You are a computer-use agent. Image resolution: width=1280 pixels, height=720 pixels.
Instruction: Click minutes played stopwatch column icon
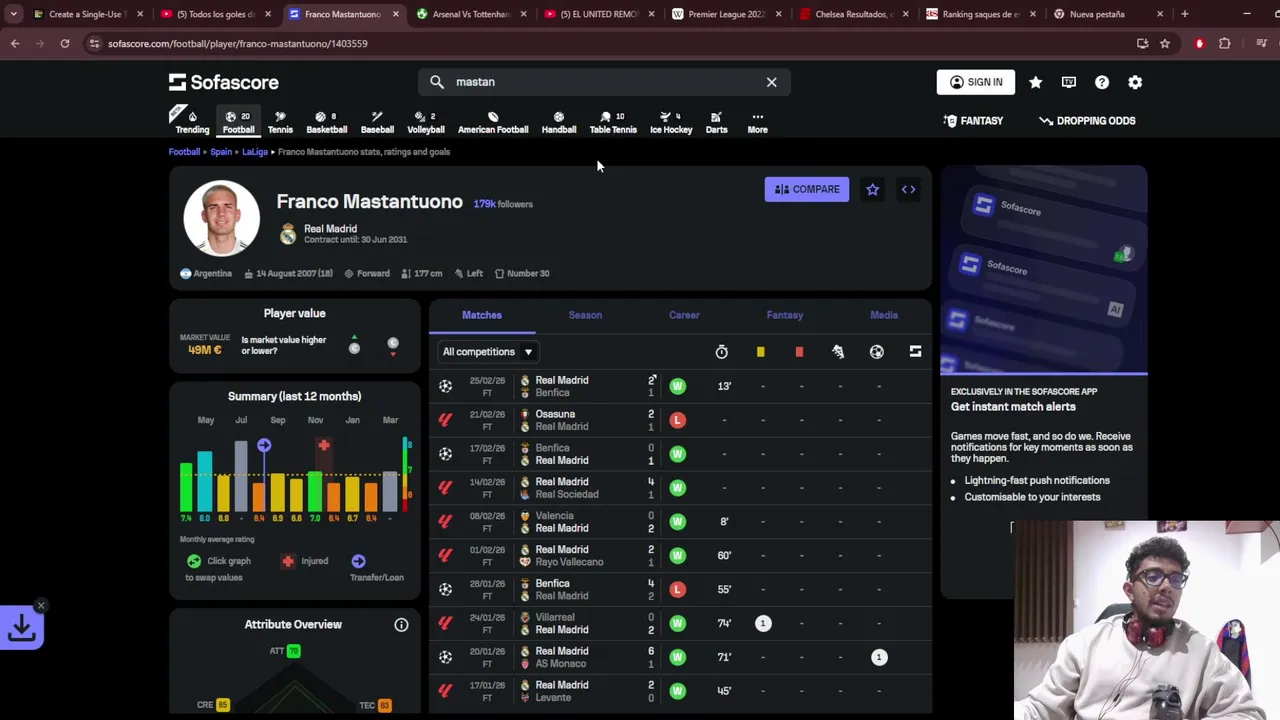pos(721,352)
